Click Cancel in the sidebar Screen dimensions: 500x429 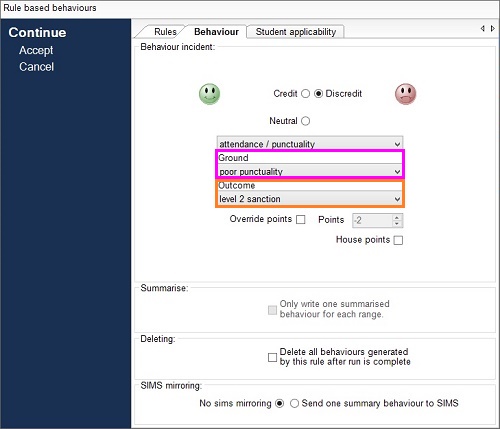coord(36,67)
